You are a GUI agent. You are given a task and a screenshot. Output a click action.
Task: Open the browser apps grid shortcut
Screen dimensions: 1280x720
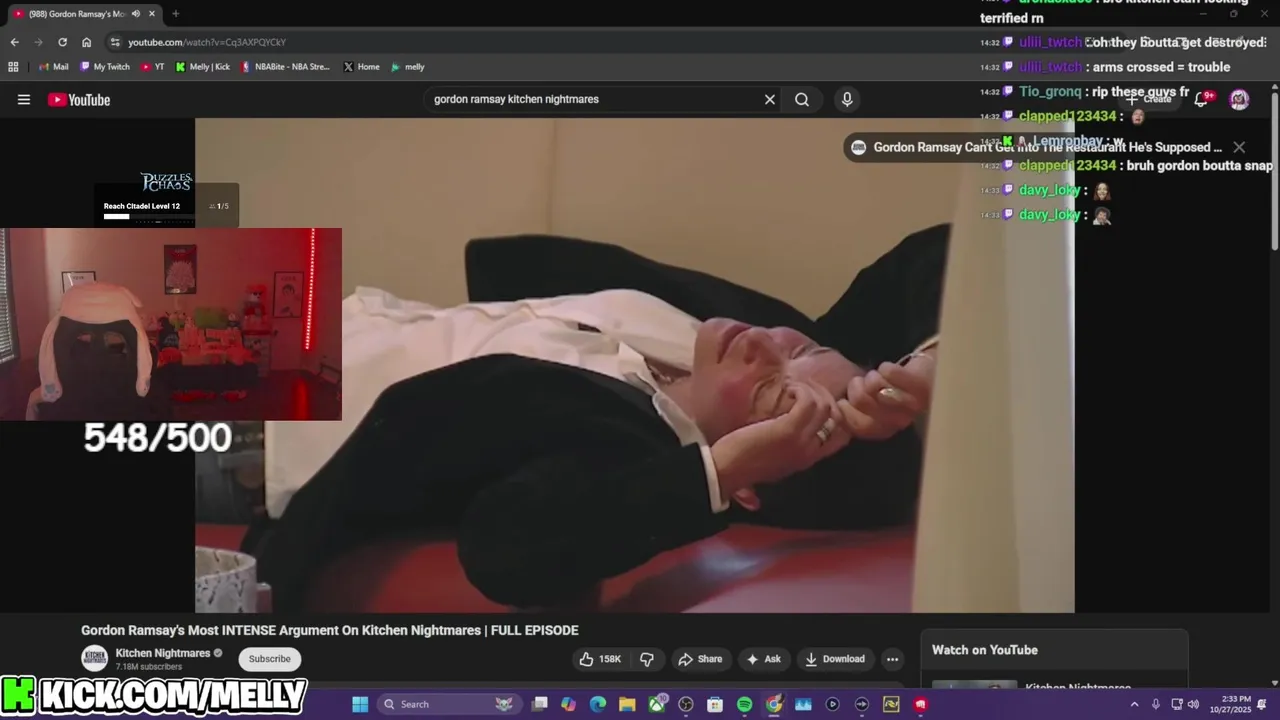tap(13, 67)
